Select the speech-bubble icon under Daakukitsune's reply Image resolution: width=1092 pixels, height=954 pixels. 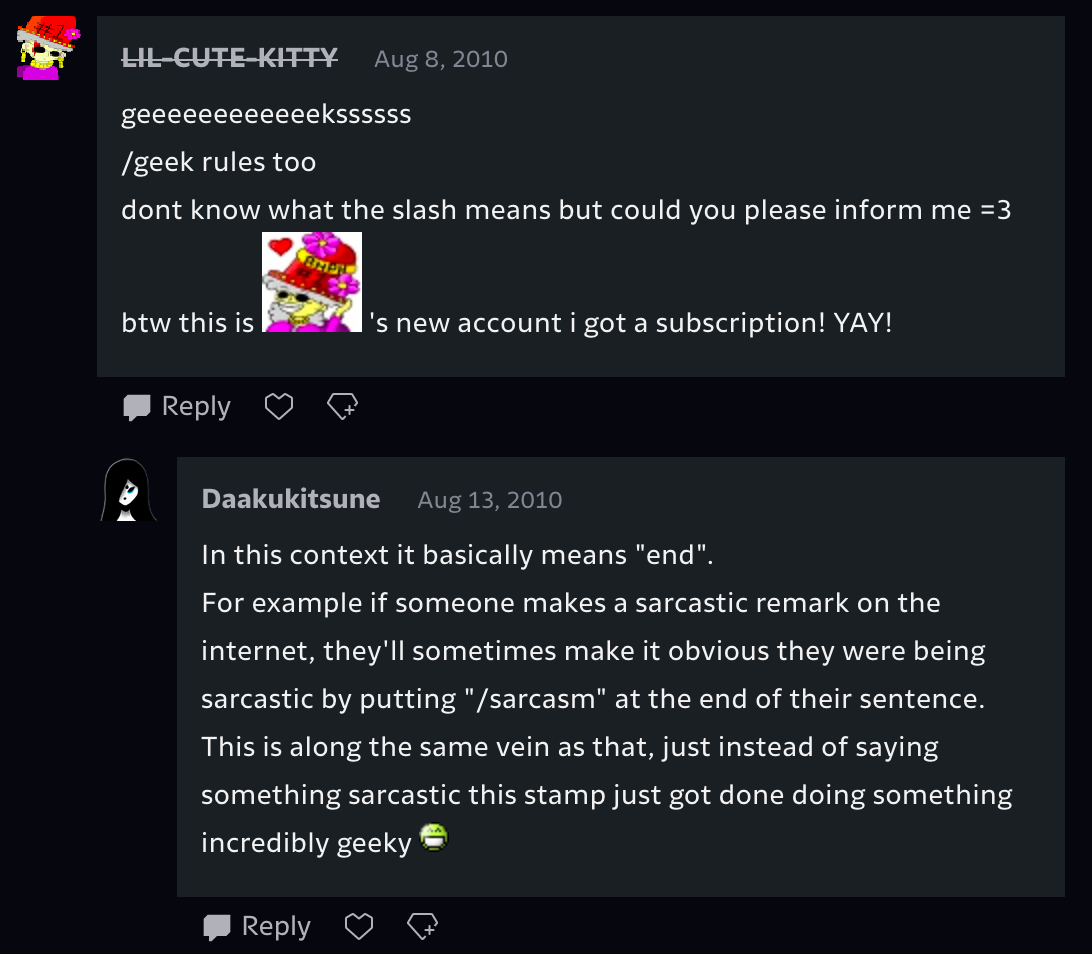point(219,926)
